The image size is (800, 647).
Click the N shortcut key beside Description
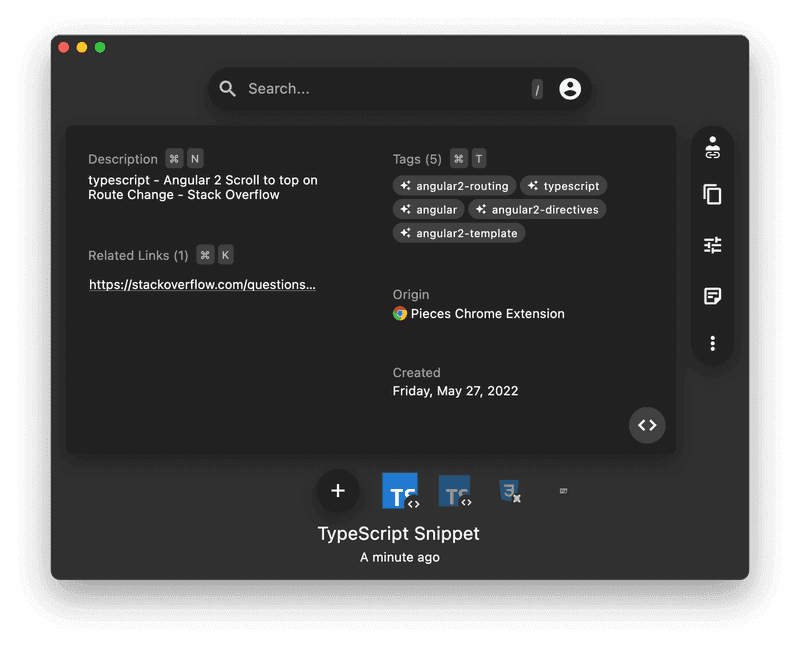pyautogui.click(x=195, y=159)
